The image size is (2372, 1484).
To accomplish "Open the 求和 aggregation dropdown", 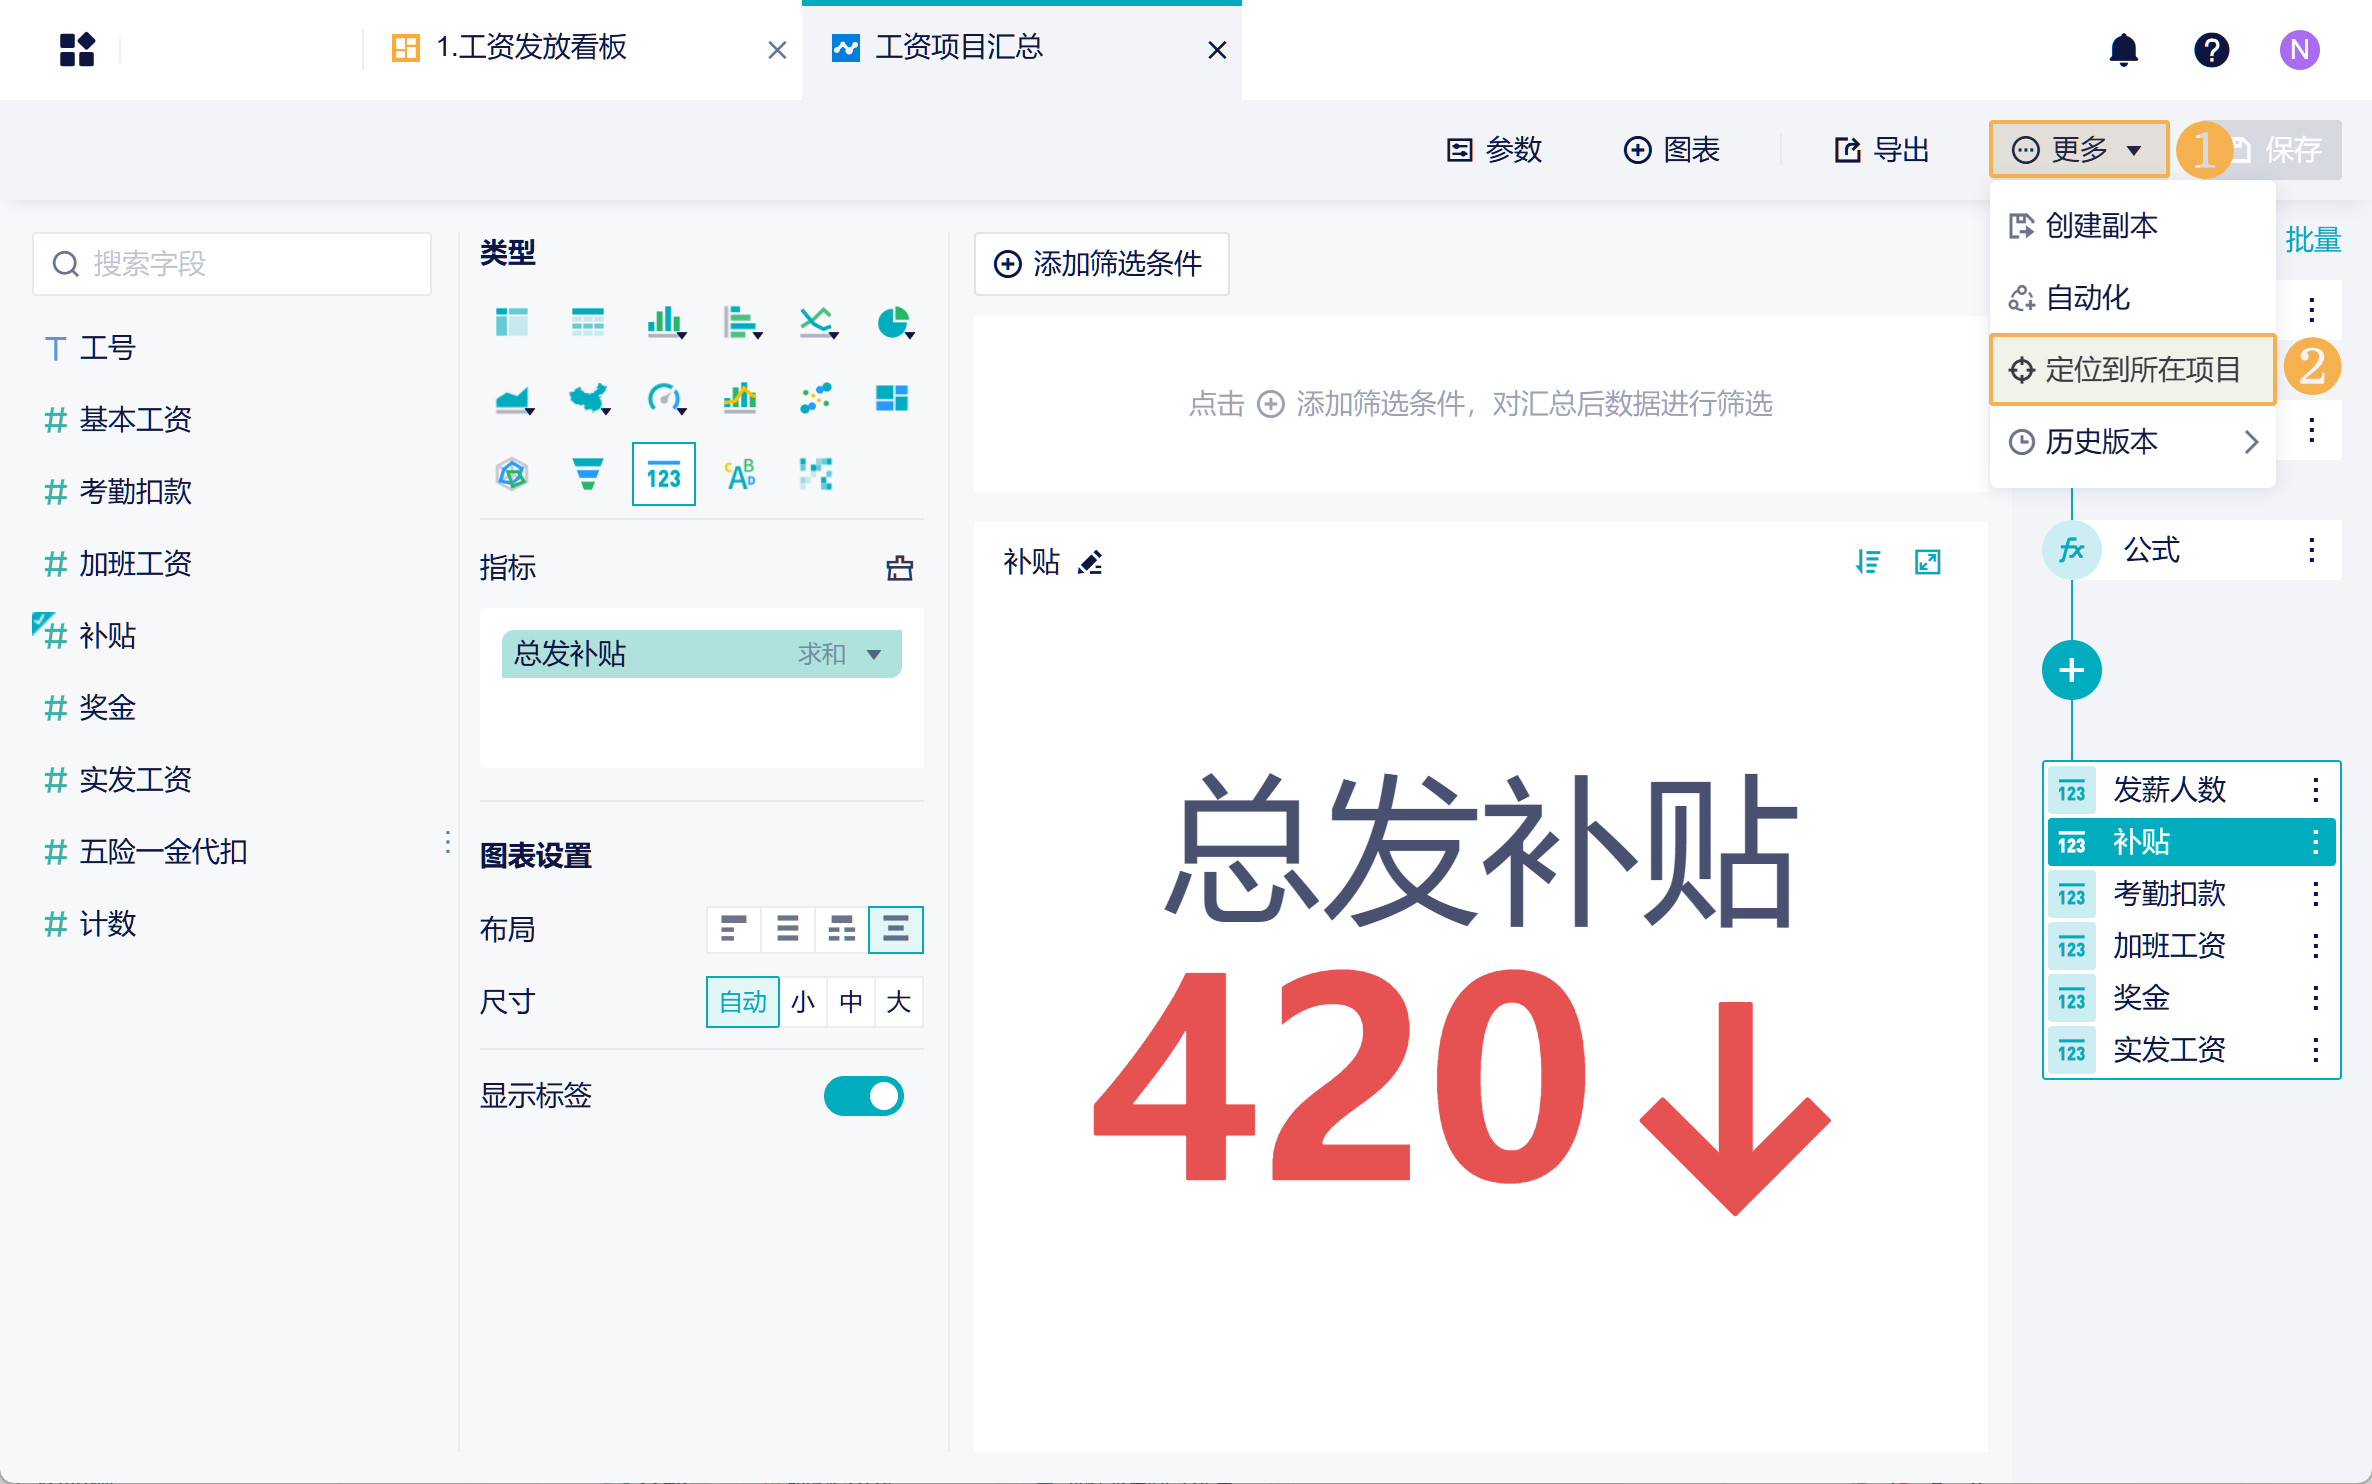I will [840, 654].
